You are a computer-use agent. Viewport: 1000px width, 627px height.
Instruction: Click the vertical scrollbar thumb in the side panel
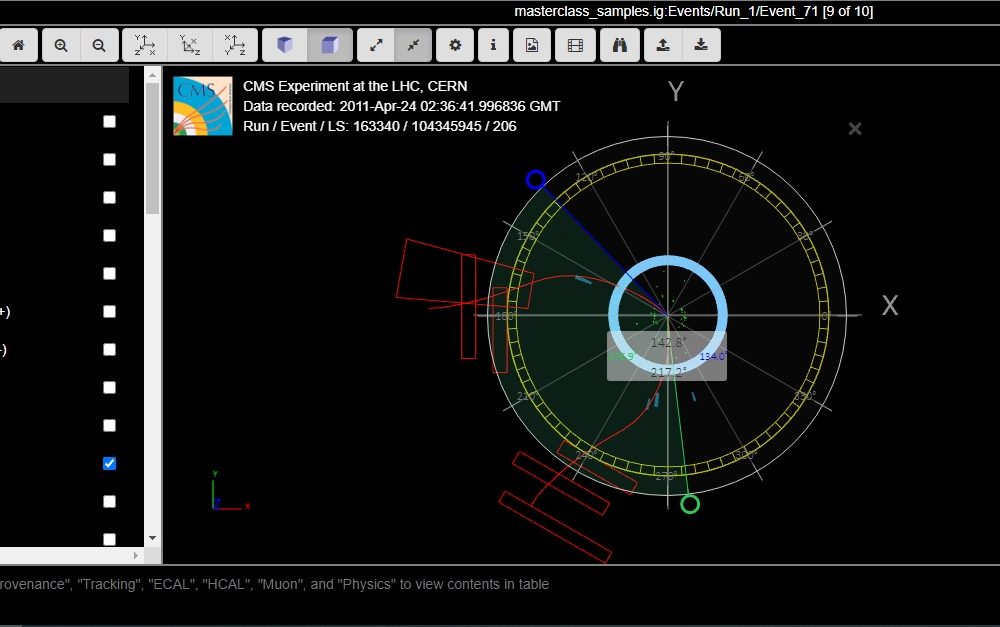pos(152,150)
